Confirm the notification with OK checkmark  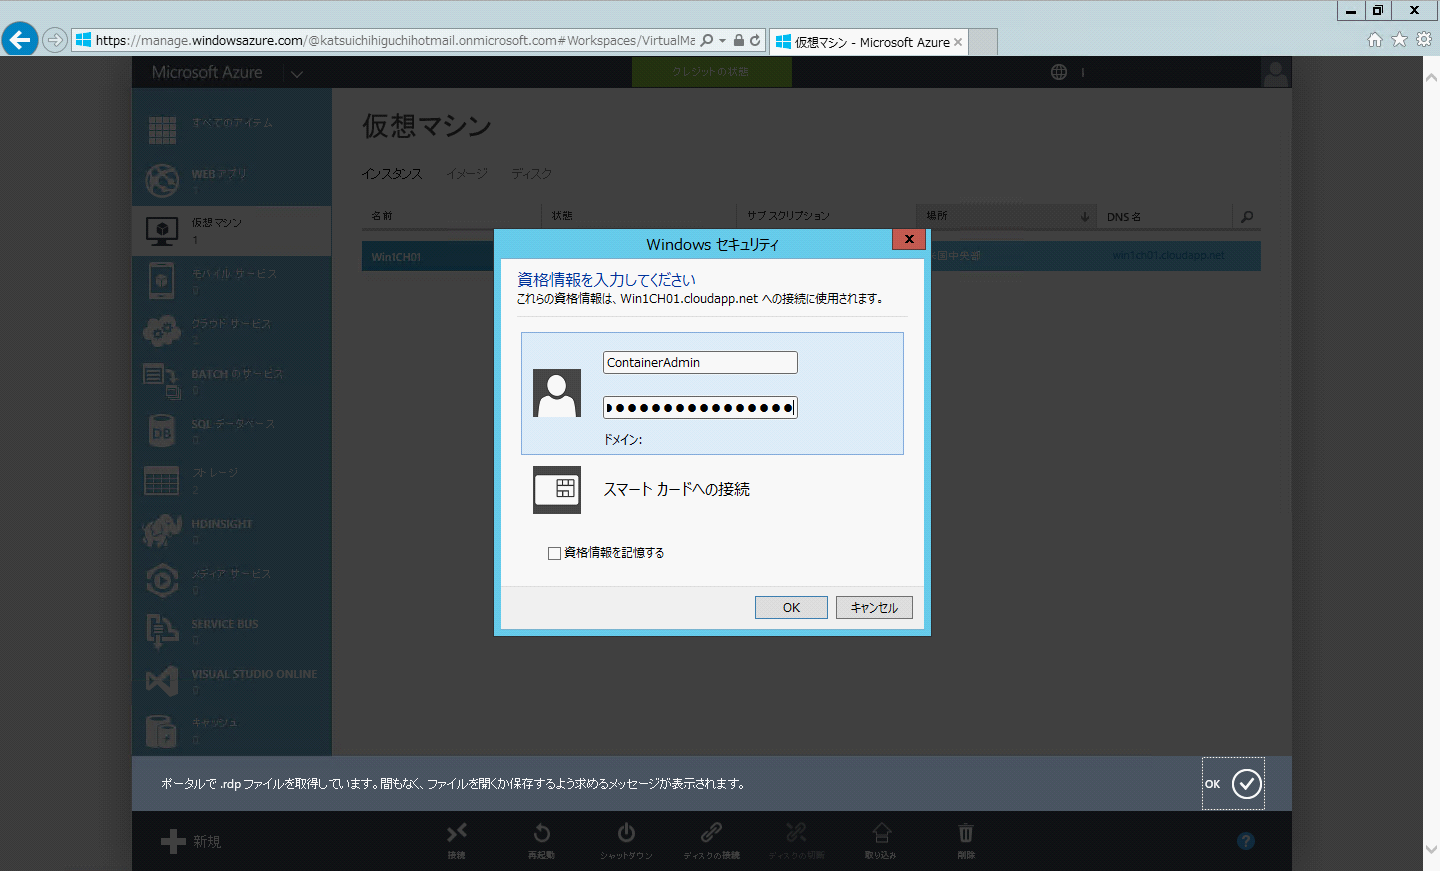[x=1233, y=784]
